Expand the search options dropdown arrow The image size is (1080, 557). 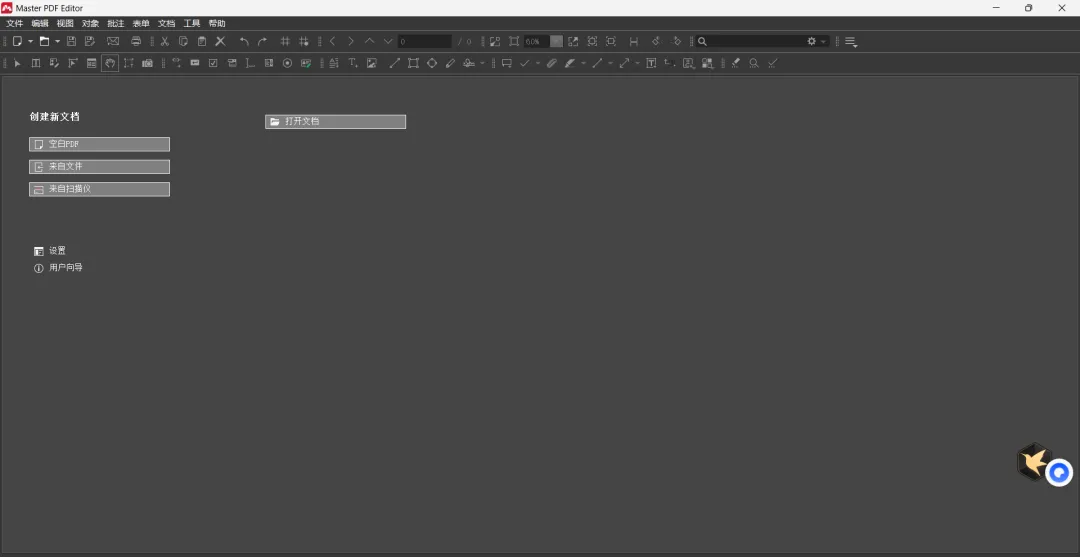point(823,41)
